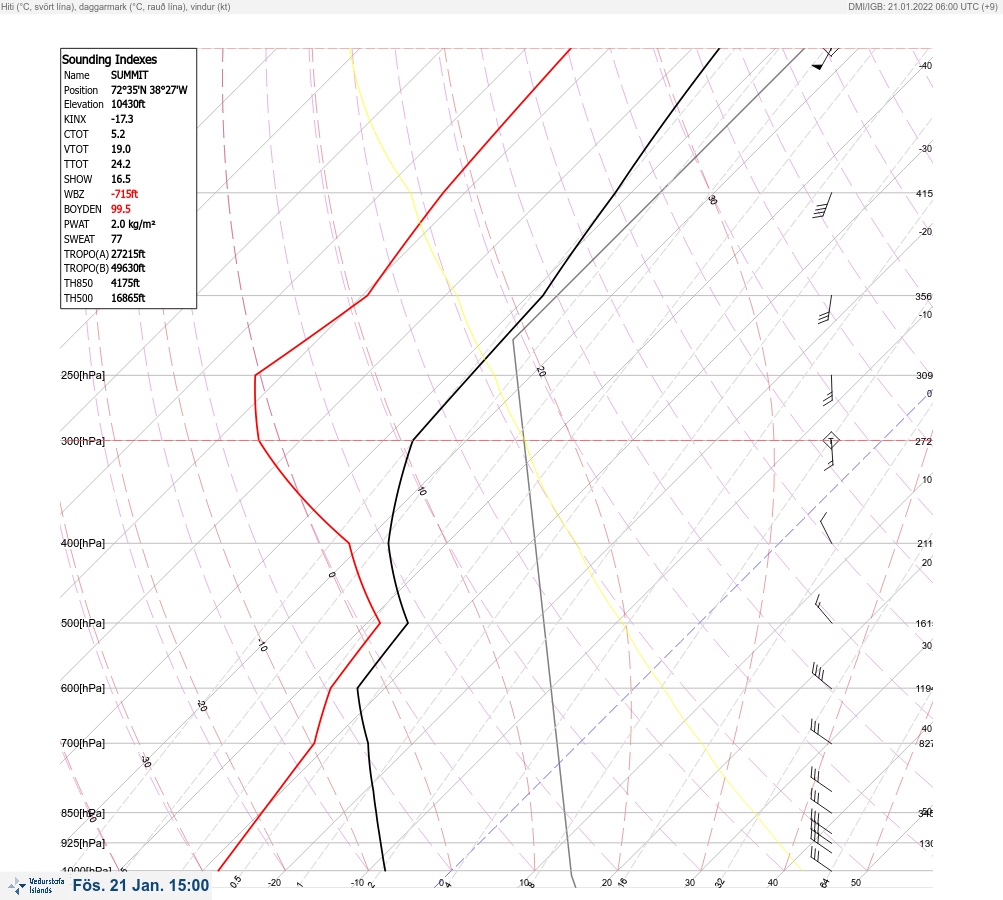The width and height of the screenshot is (1003, 900).
Task: Click the red BOYDEN value 99.5
Action: 121,209
